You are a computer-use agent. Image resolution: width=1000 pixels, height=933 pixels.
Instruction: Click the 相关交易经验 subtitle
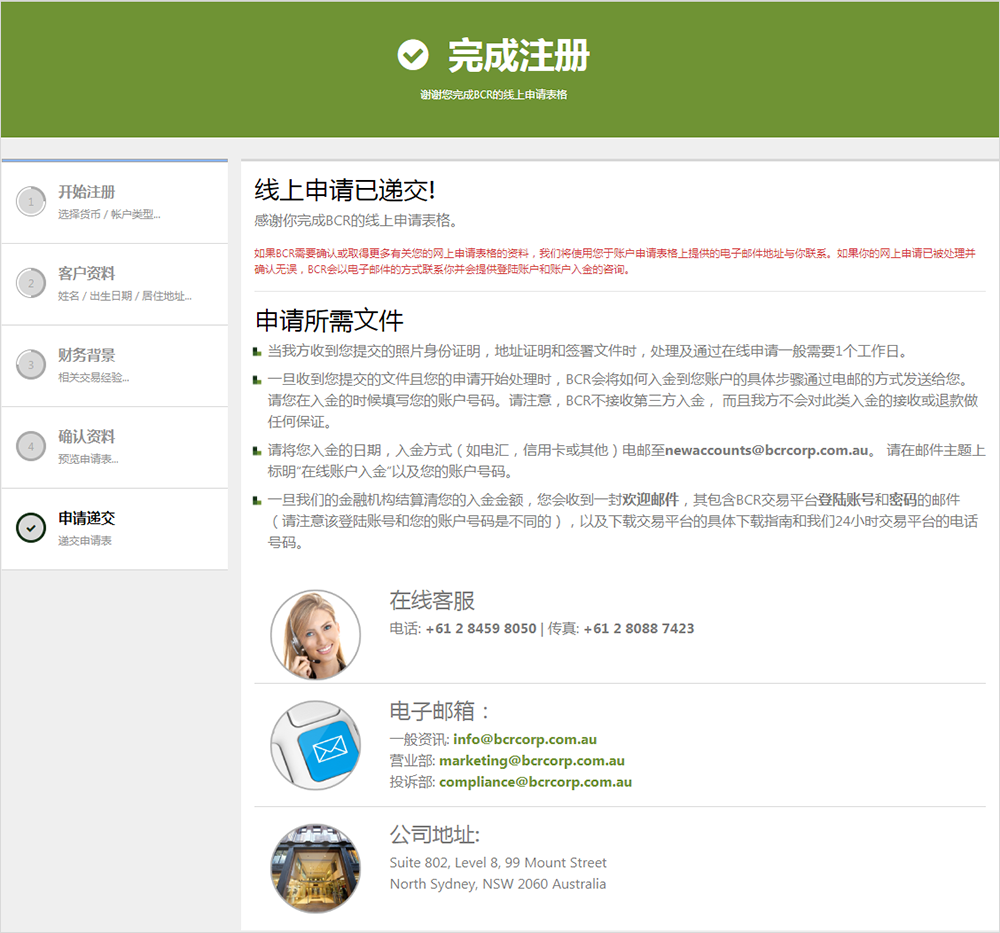[x=94, y=378]
